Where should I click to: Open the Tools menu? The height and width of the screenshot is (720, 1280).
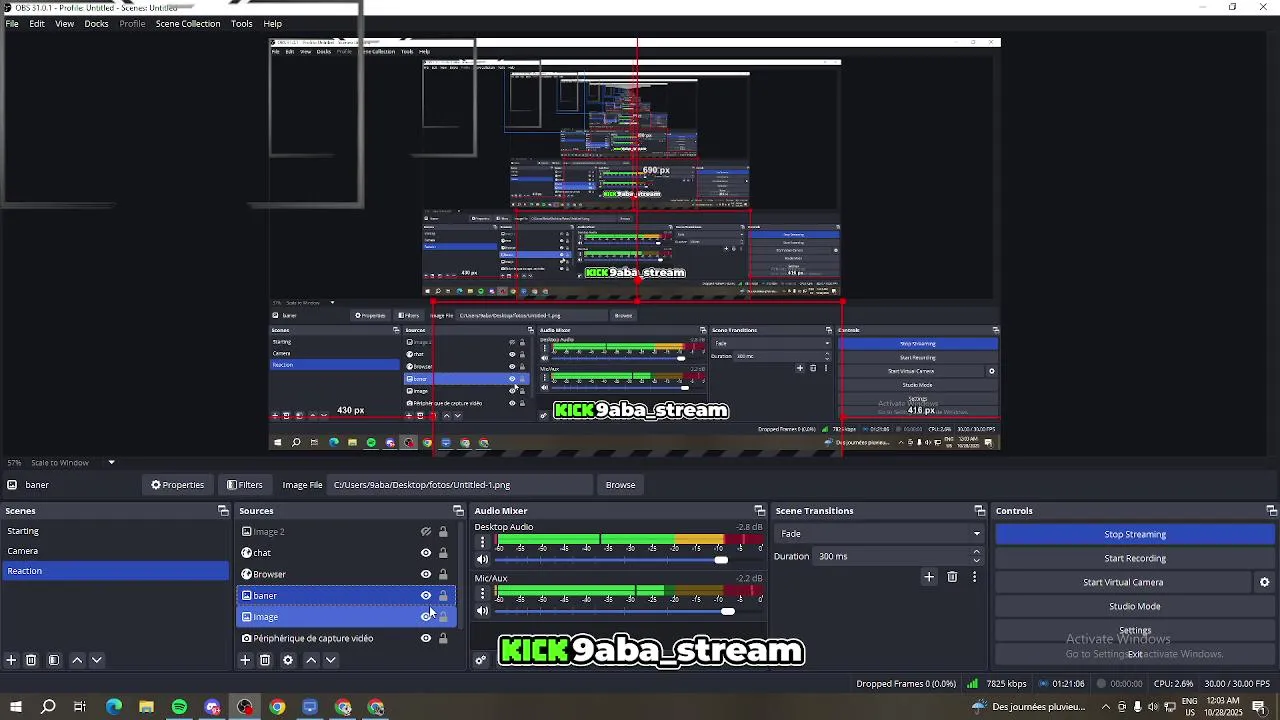242,23
